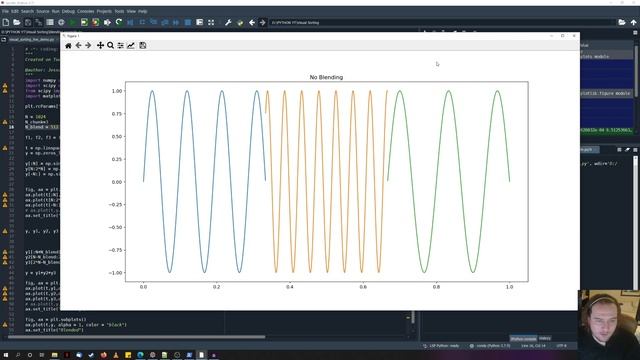Go to previous cursor position arrow
This screenshot has height=360, width=640.
click(x=252, y=22)
